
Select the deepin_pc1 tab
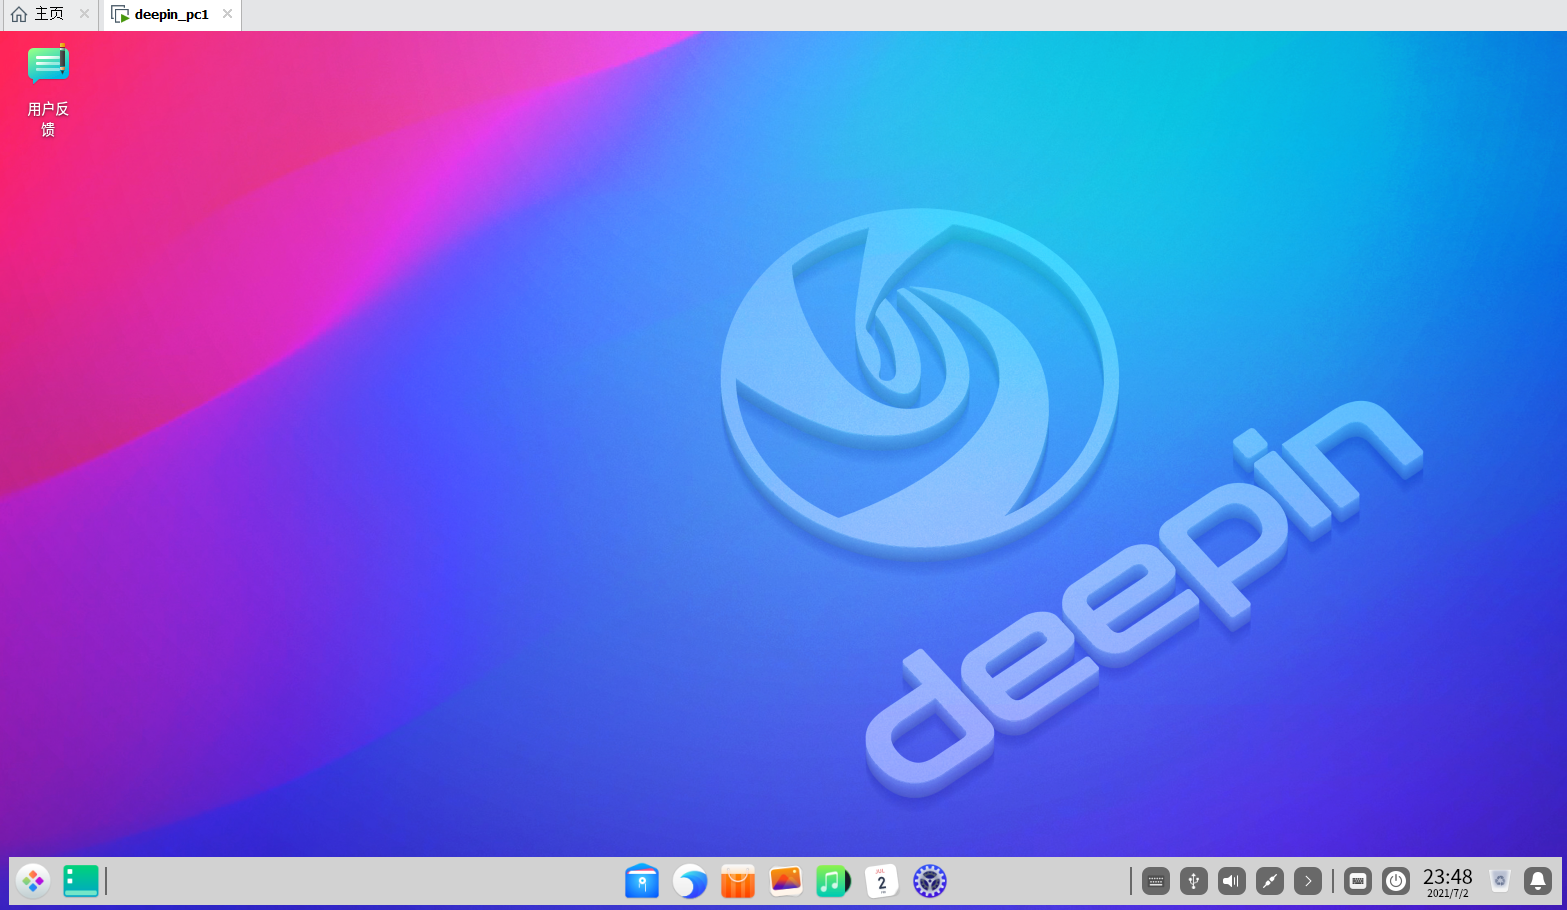(x=170, y=15)
